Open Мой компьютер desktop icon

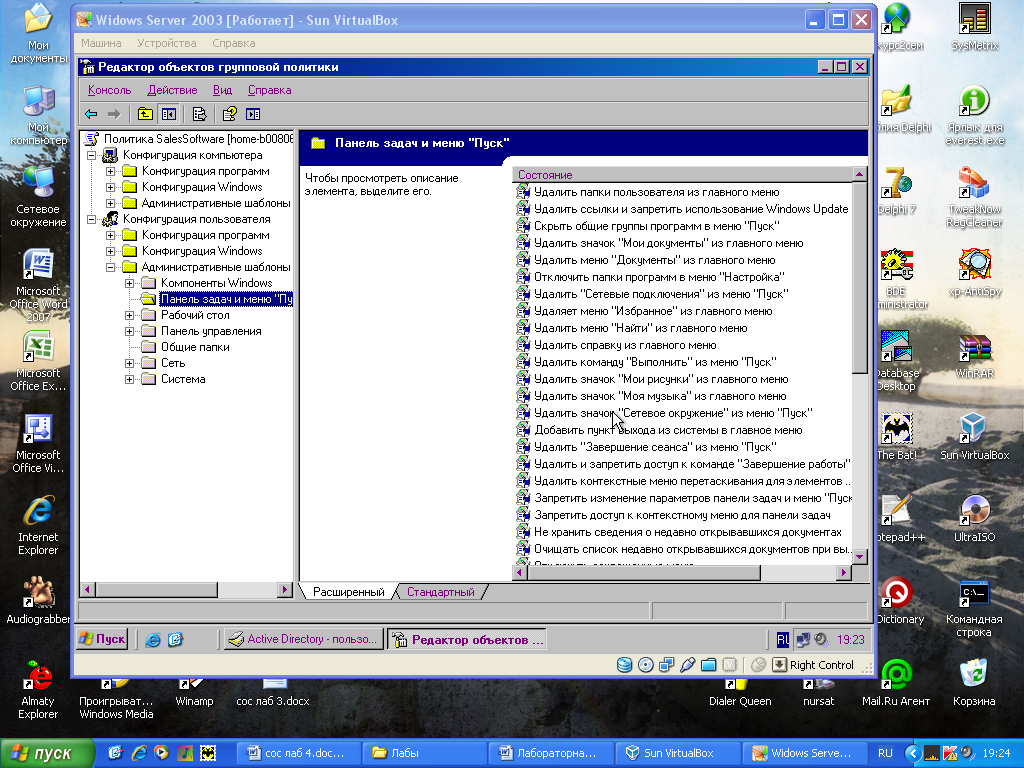(38, 116)
